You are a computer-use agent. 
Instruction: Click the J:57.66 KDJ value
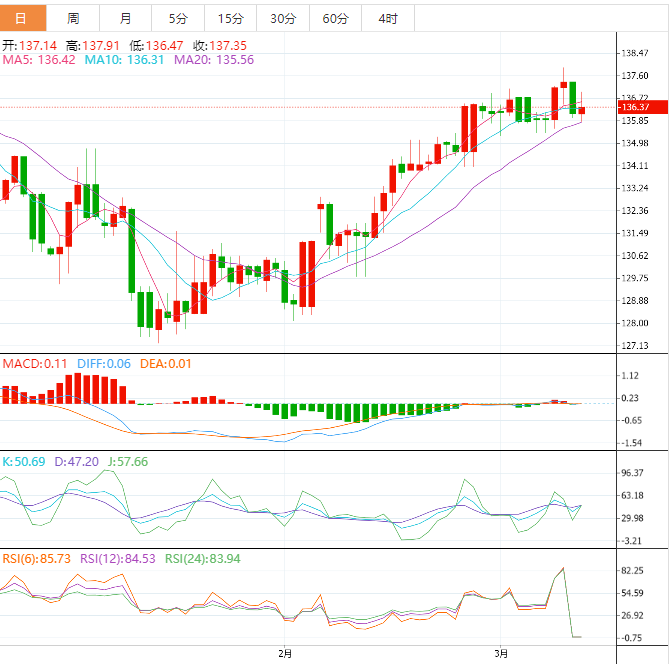pos(128,462)
